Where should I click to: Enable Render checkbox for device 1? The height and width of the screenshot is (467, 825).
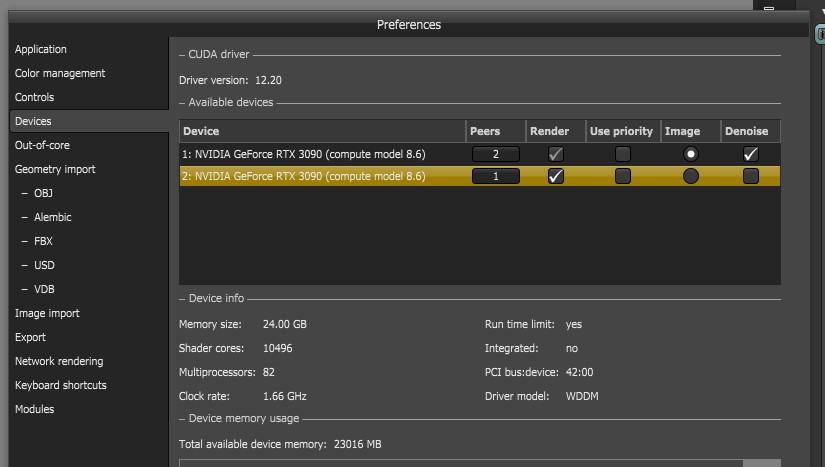click(x=556, y=154)
